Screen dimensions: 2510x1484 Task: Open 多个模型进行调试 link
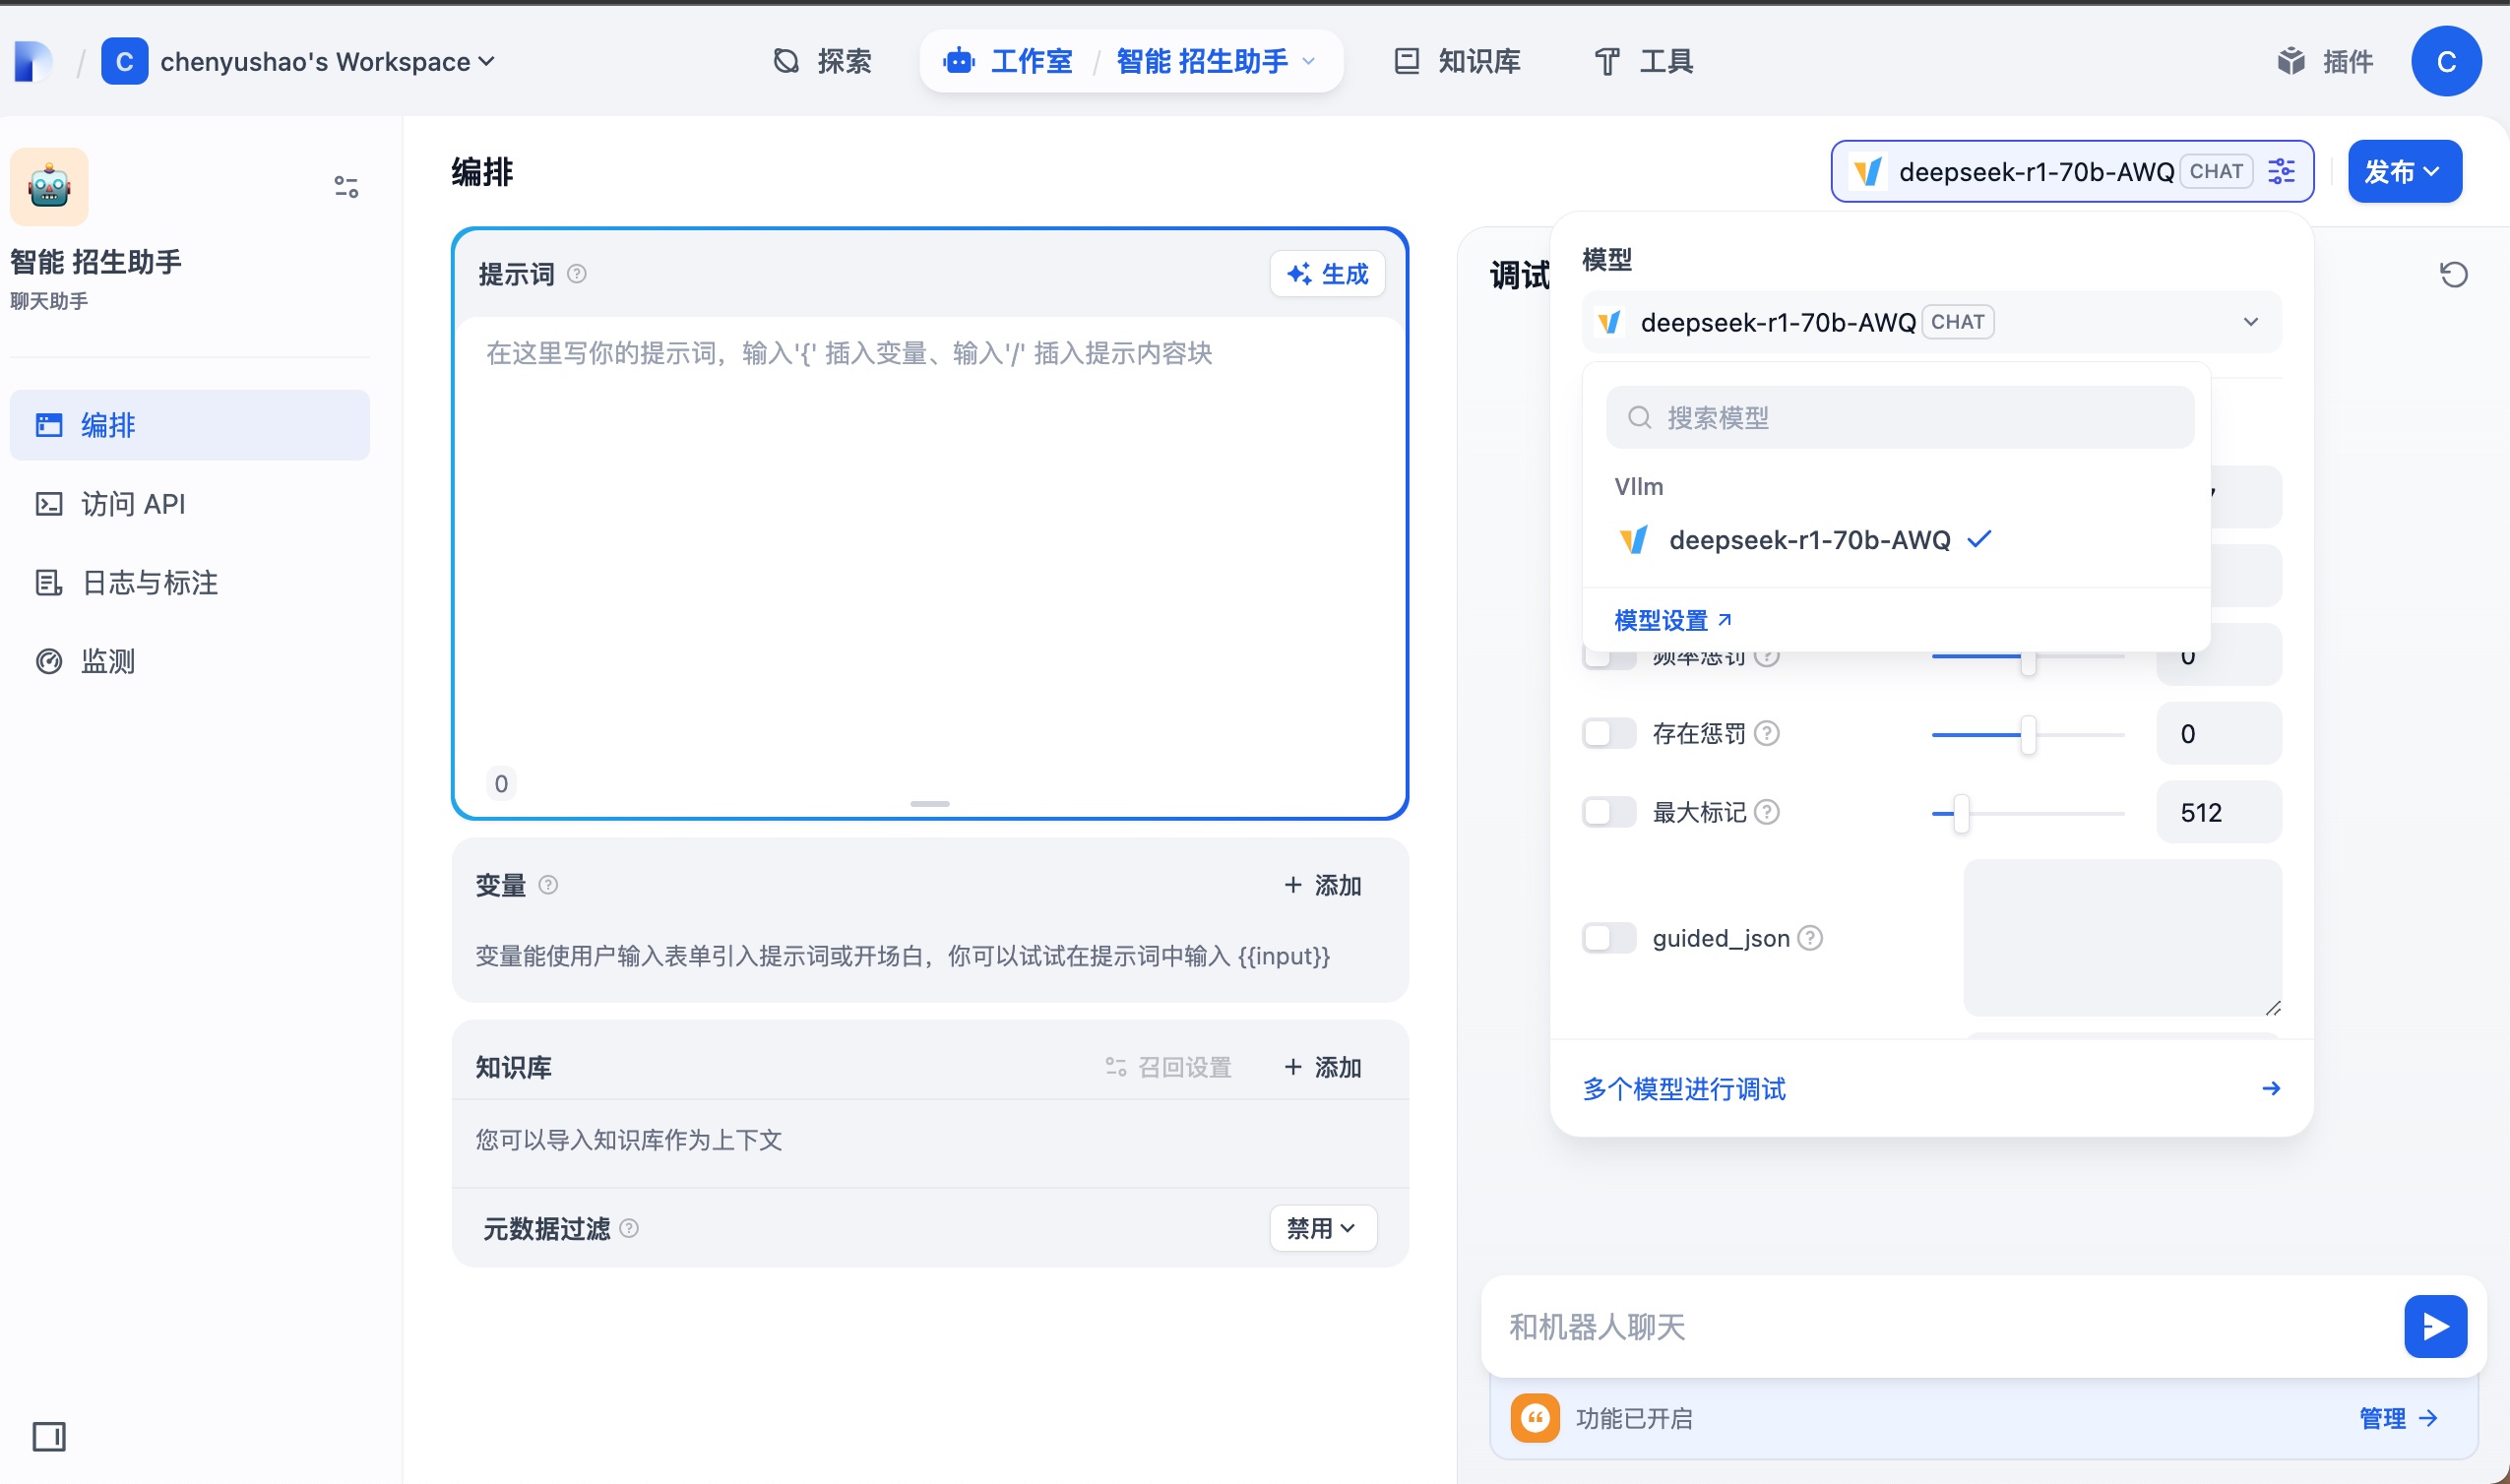pyautogui.click(x=1931, y=1088)
